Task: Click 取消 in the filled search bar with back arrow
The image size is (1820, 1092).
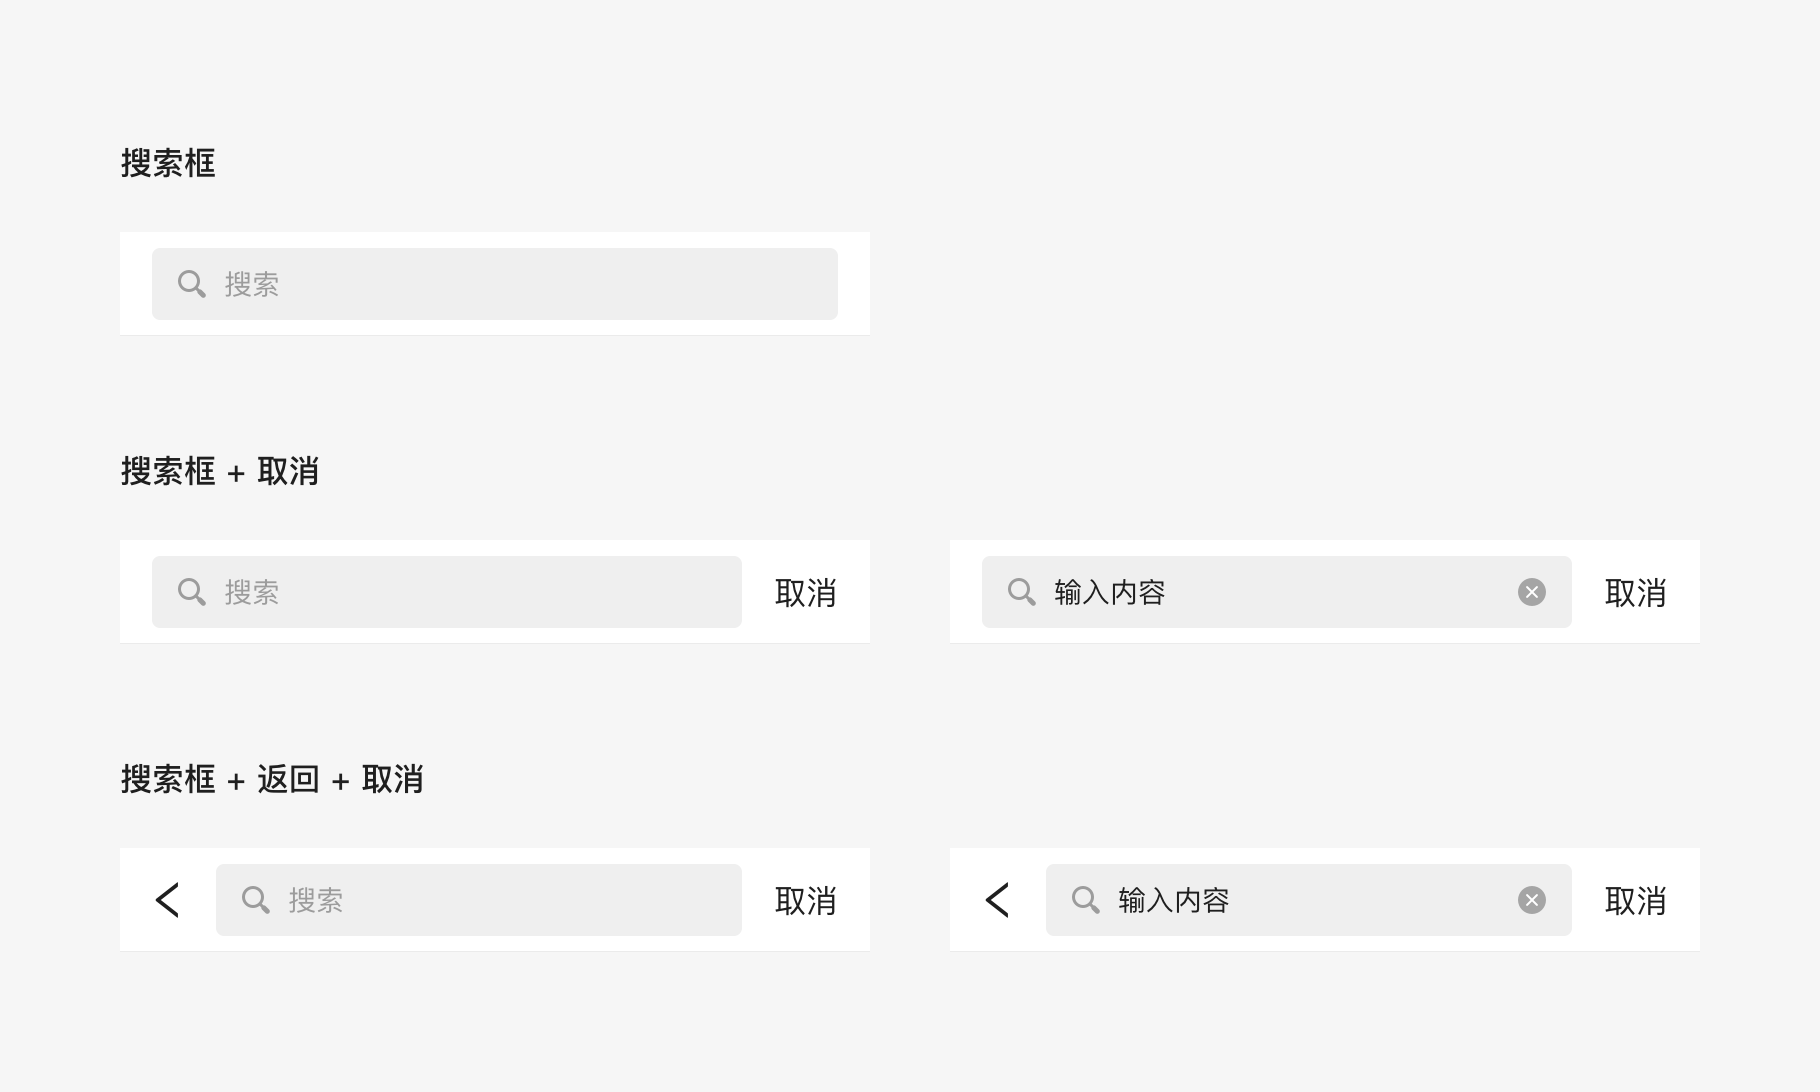Action: (x=1636, y=901)
